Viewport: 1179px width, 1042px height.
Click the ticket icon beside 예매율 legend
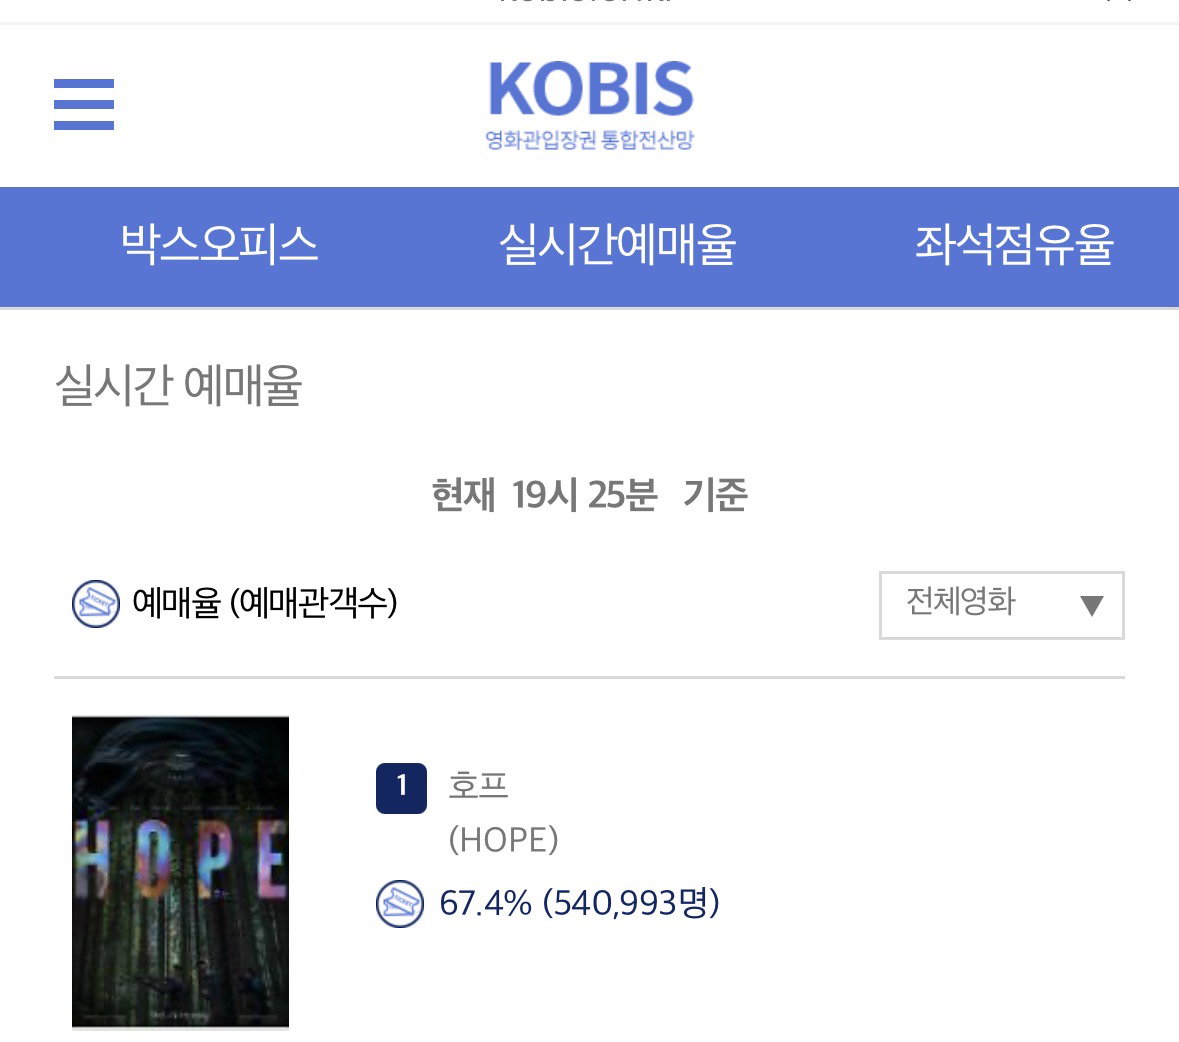click(x=95, y=604)
